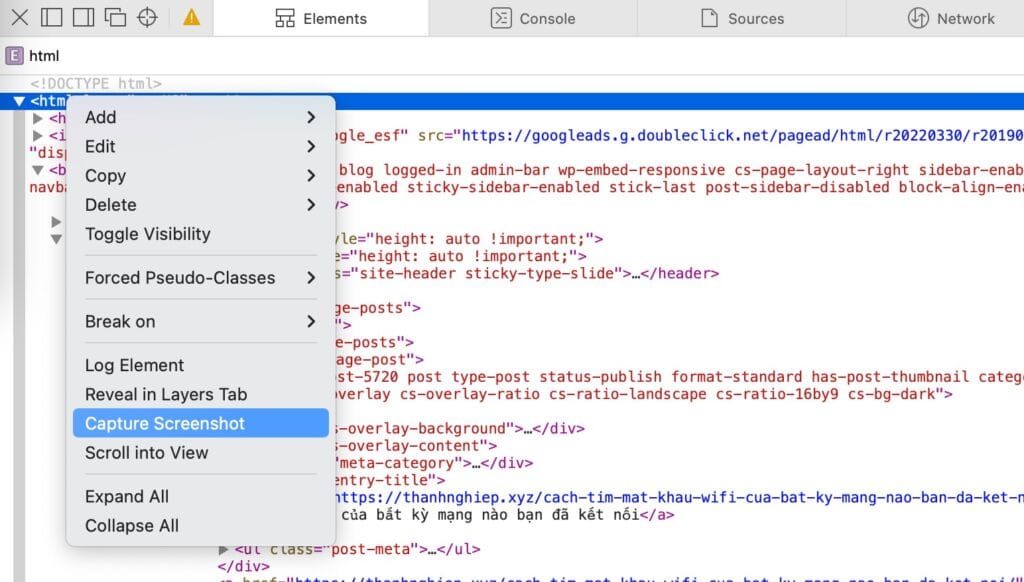
Task: Close the Web Inspector panel
Action: tap(20, 18)
